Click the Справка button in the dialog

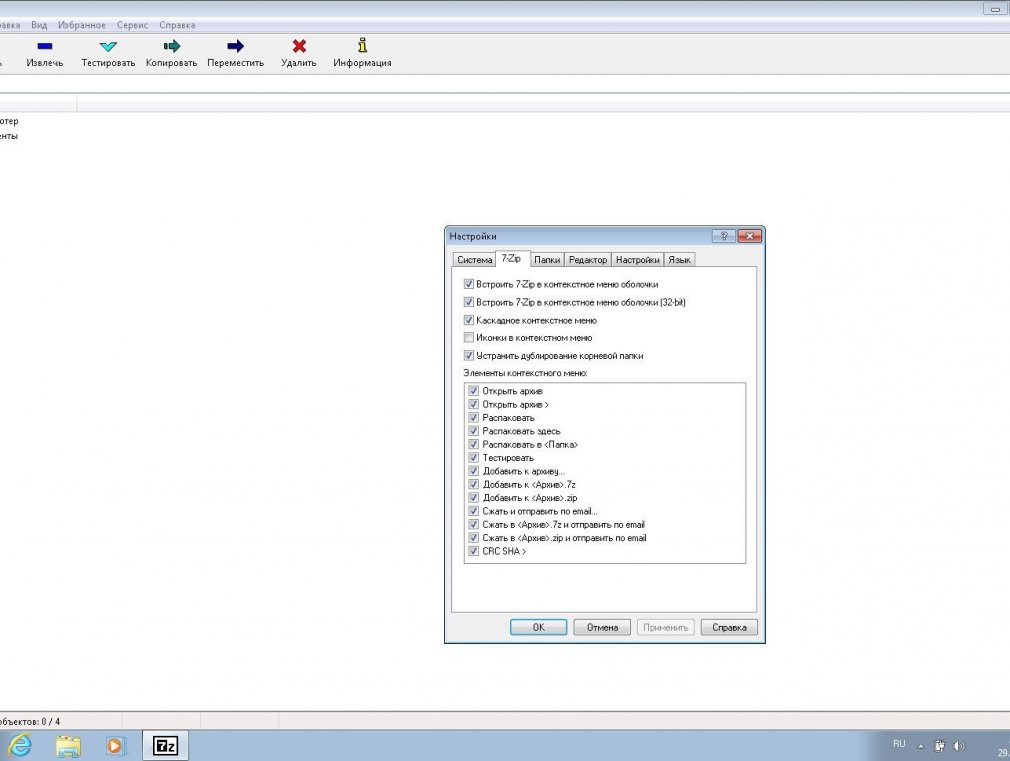click(x=729, y=628)
